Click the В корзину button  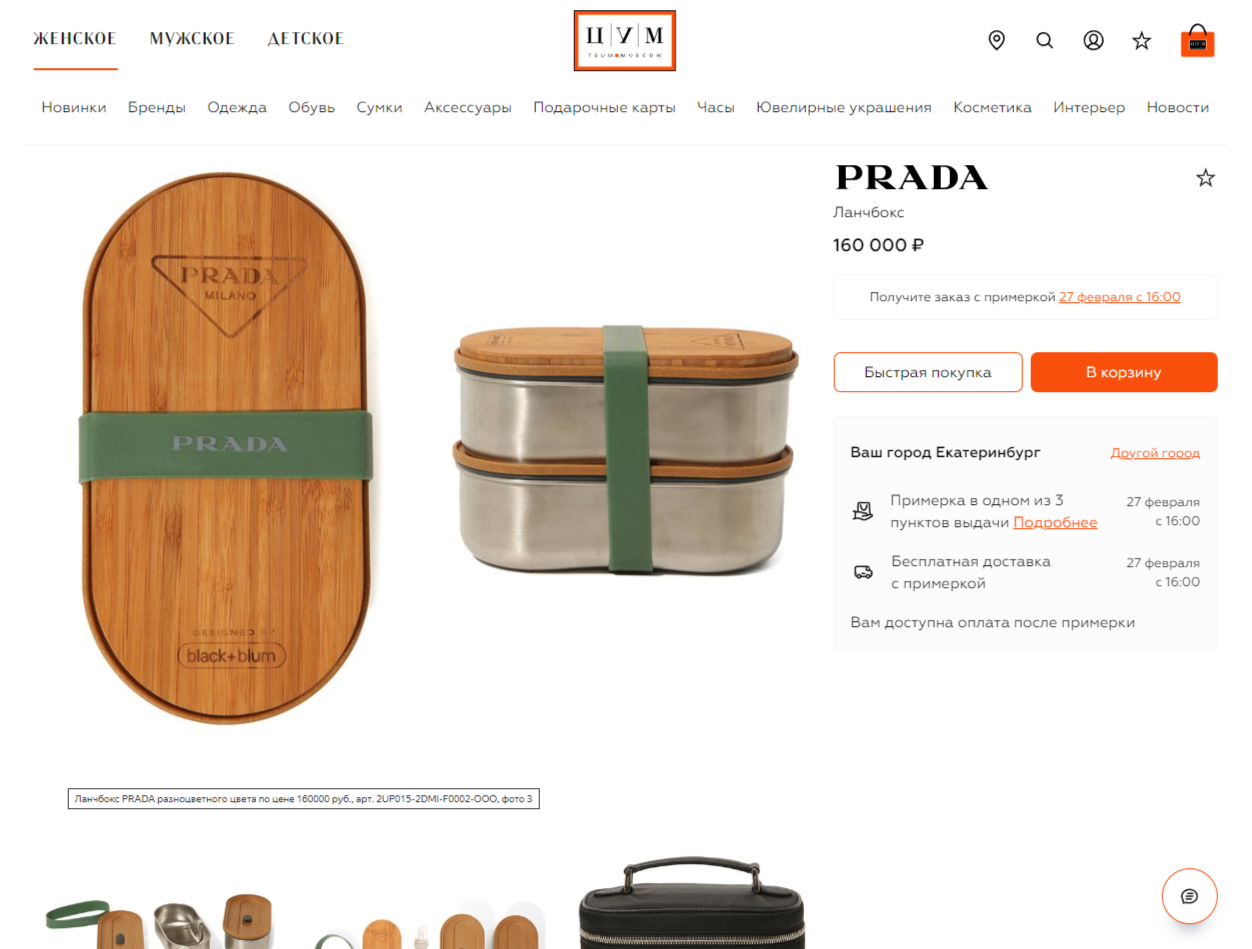(1124, 372)
